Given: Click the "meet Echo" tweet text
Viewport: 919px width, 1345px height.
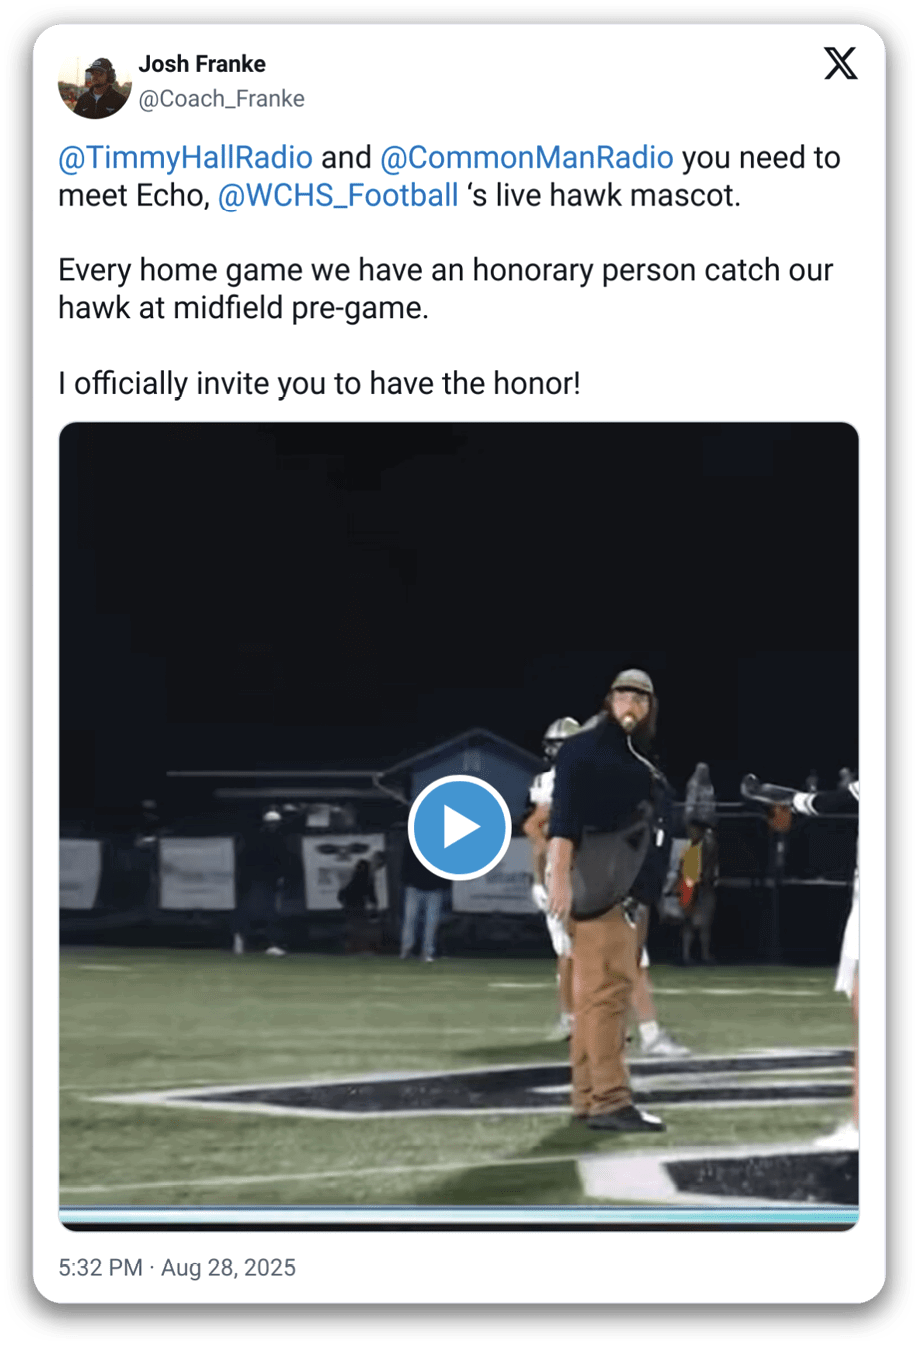Looking at the screenshot, I should (133, 196).
